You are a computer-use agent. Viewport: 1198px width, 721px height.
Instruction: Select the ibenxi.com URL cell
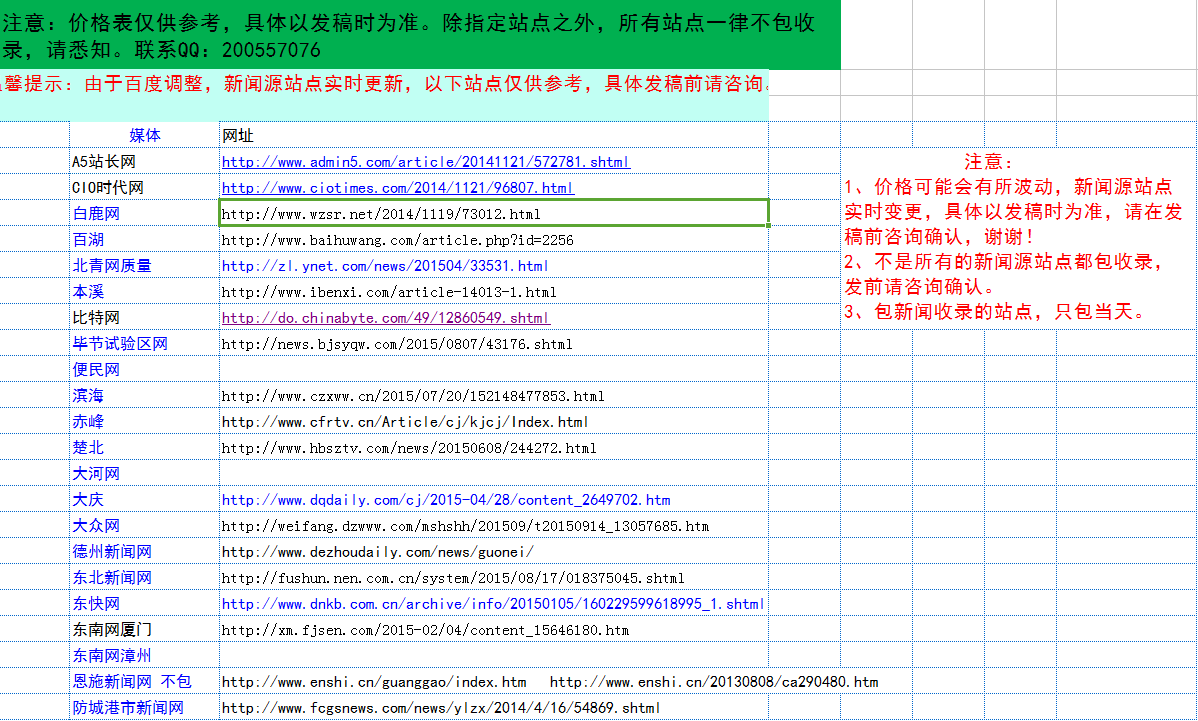tap(494, 292)
